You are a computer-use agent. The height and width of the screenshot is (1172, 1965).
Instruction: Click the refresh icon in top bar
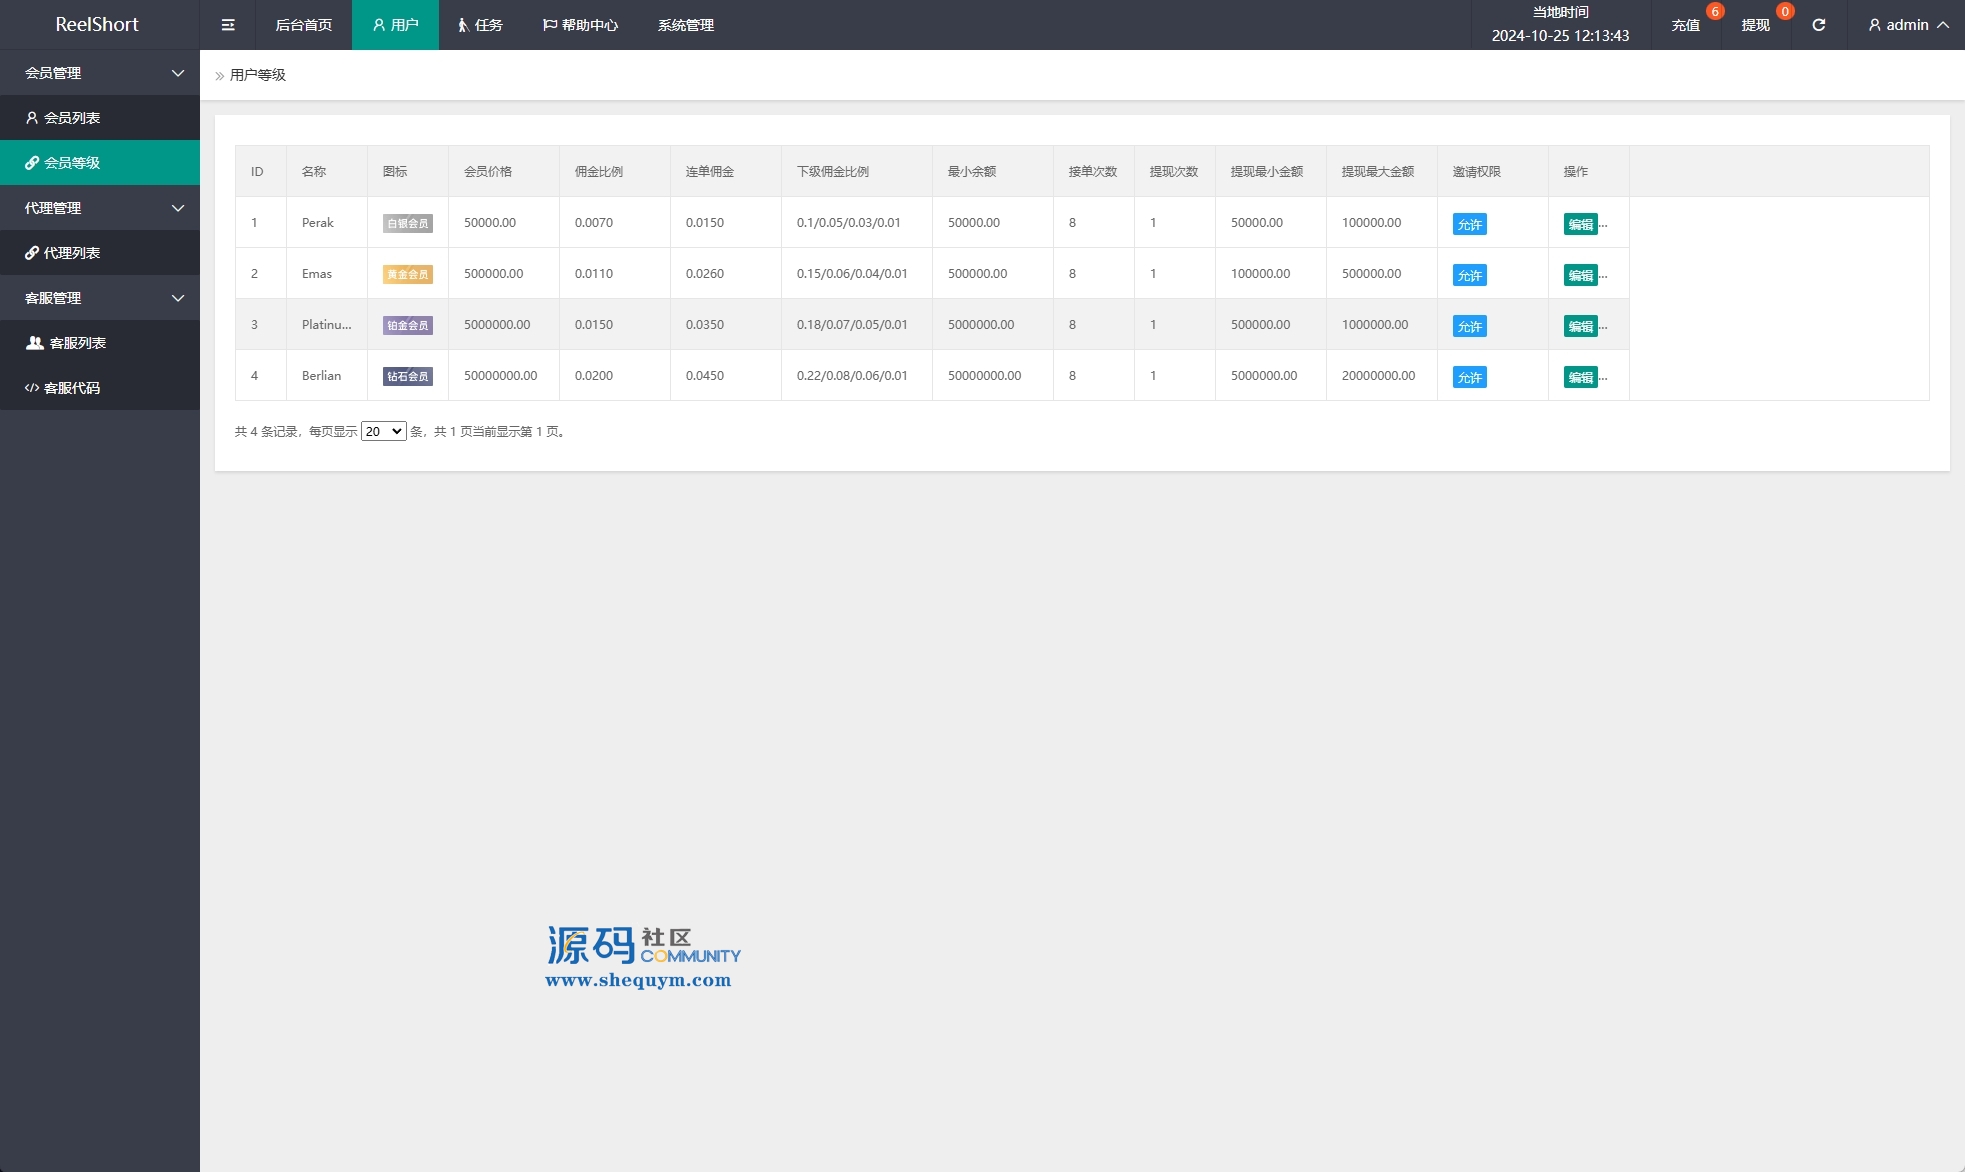(x=1818, y=25)
